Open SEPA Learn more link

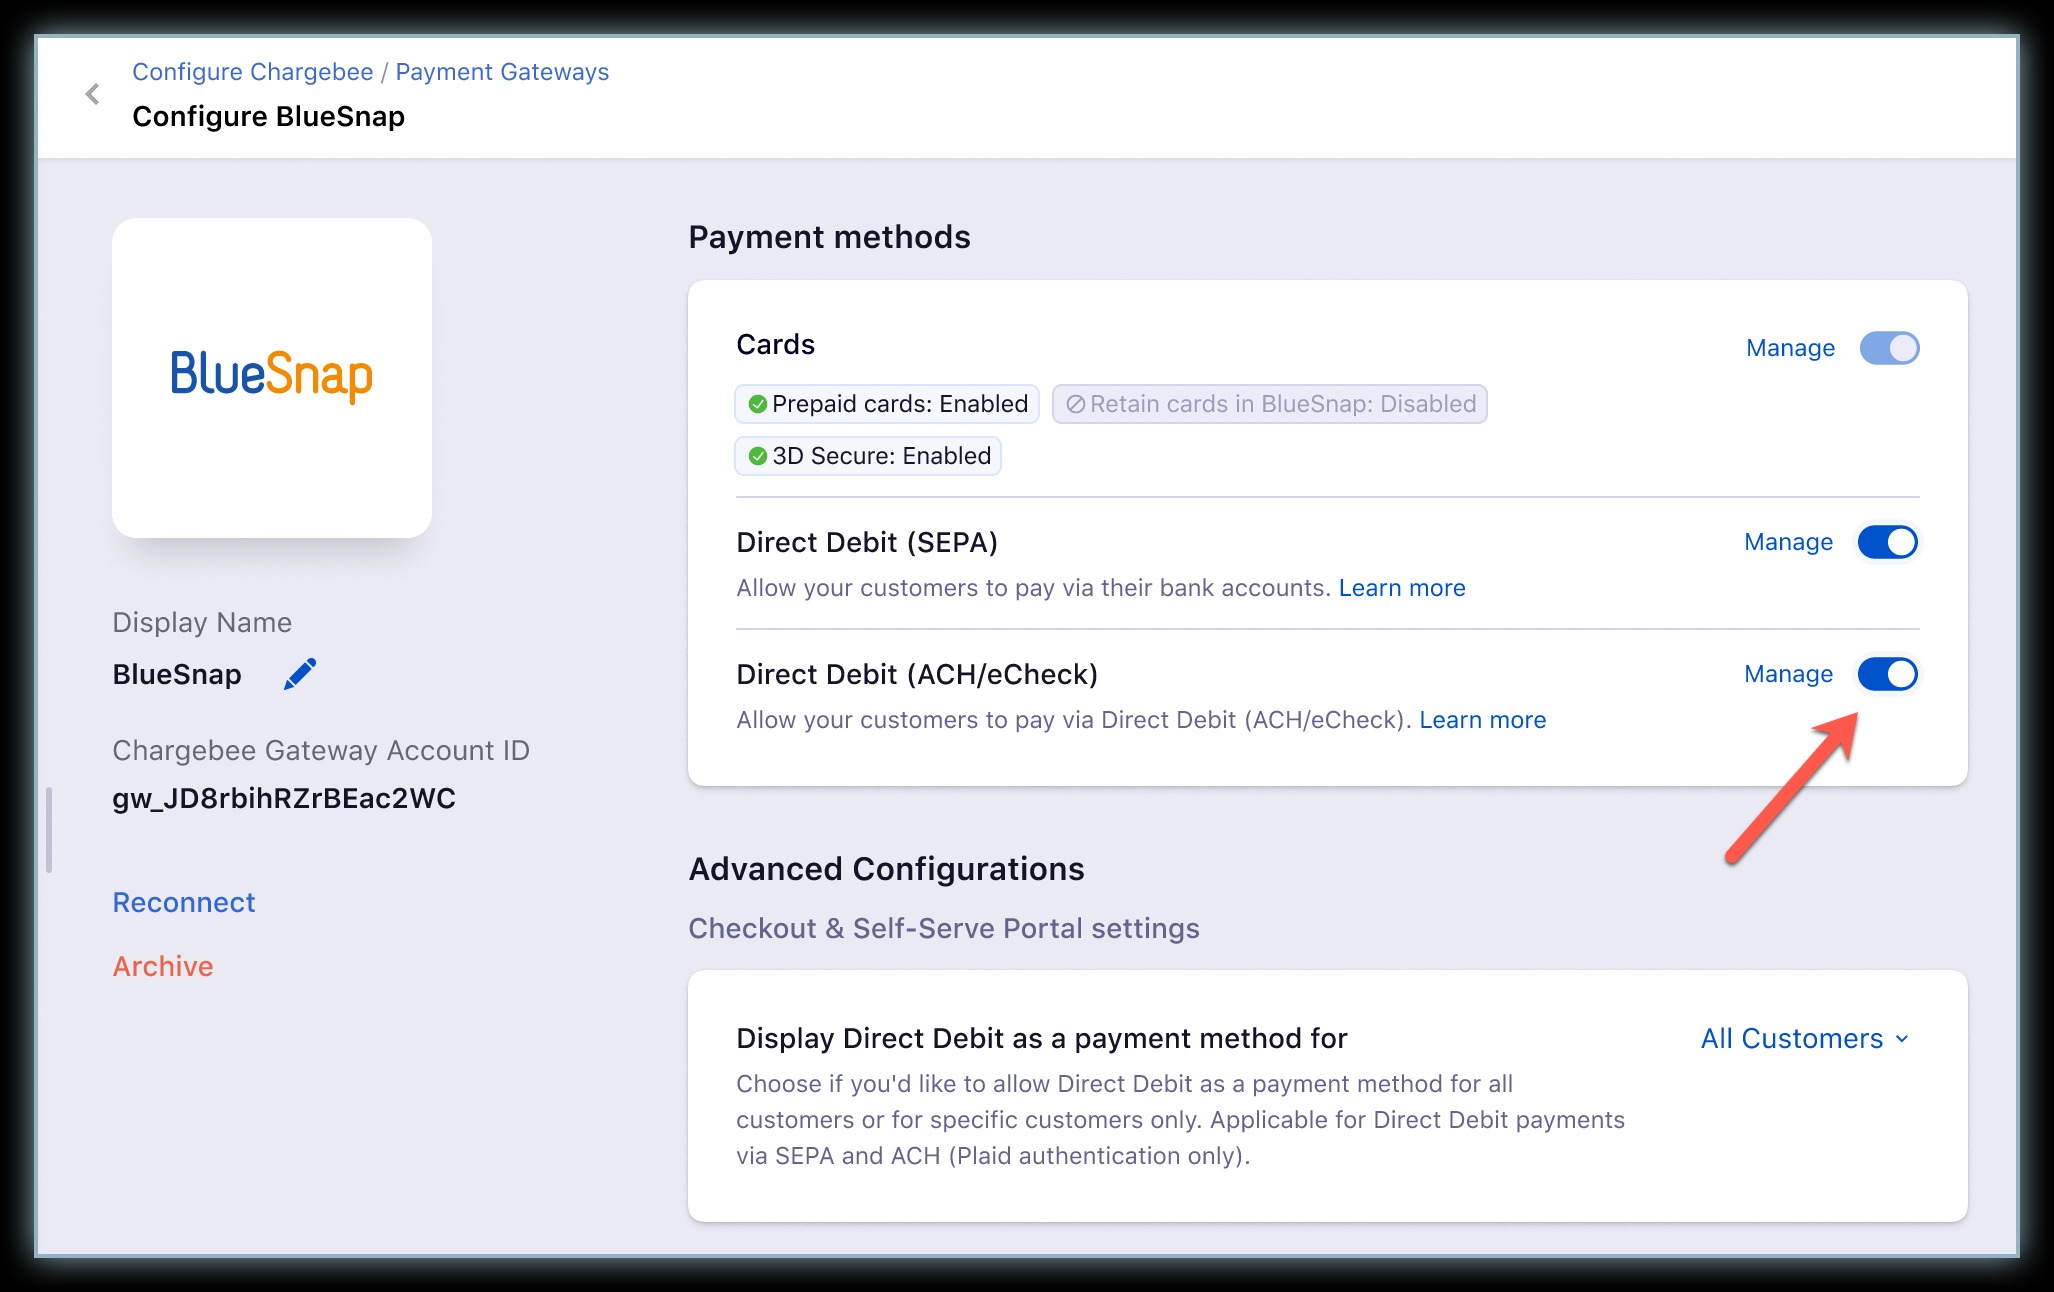pyautogui.click(x=1401, y=588)
